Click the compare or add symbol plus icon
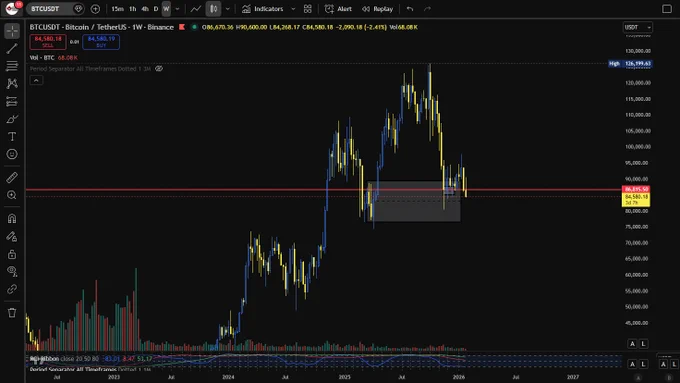Viewport: 680px width, 383px height. point(95,9)
